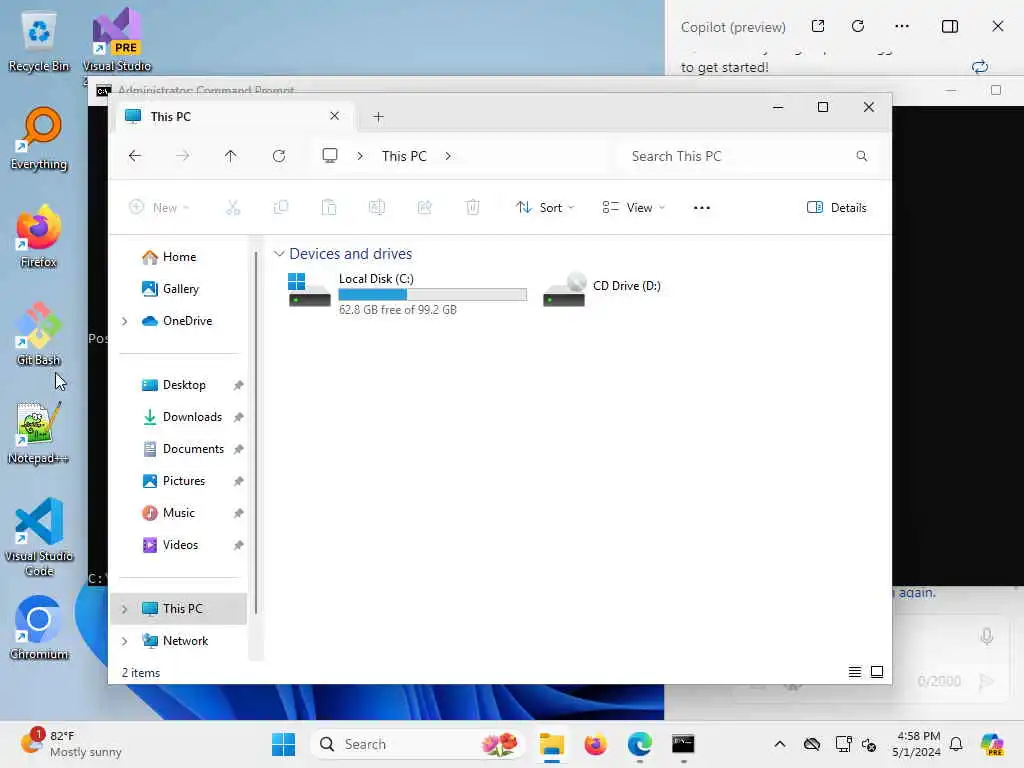Switch to details list view icon

pyautogui.click(x=855, y=672)
